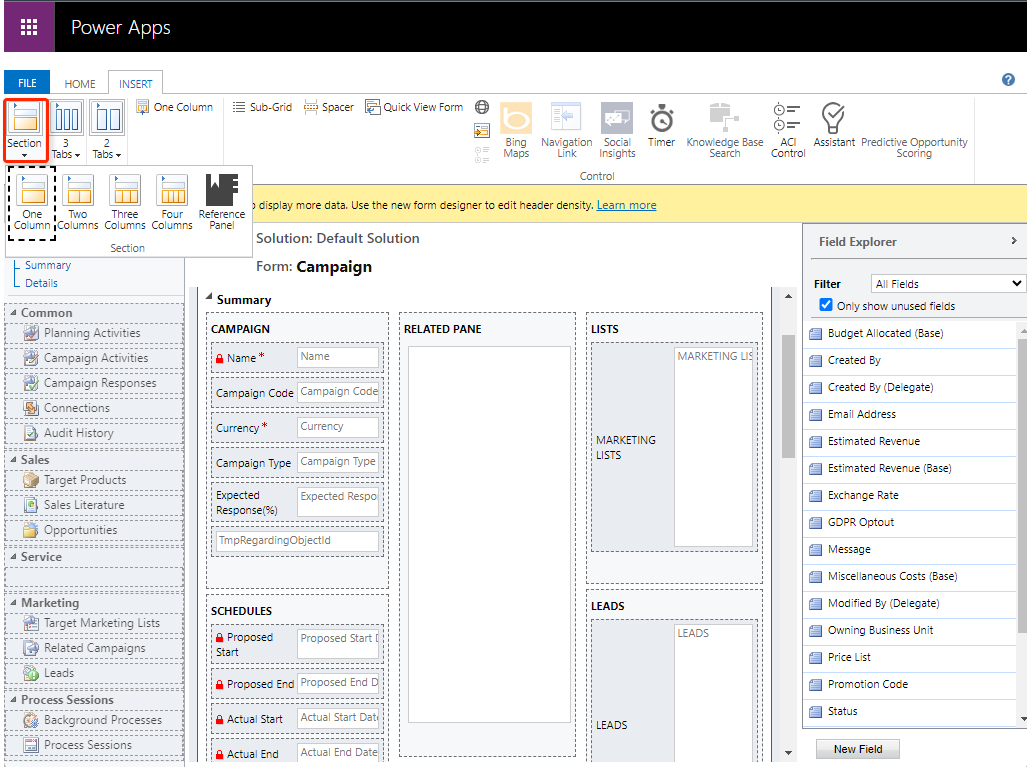Select the INSERT ribbon tab
The width and height of the screenshot is (1027, 767).
pyautogui.click(x=136, y=84)
